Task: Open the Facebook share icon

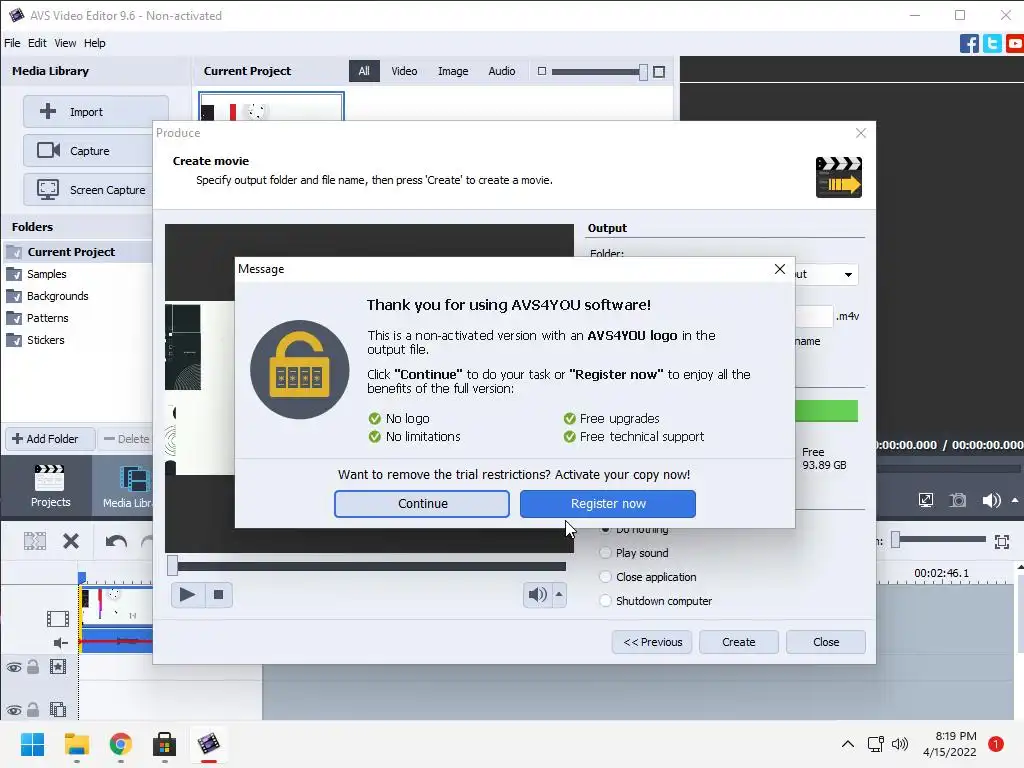Action: point(969,43)
